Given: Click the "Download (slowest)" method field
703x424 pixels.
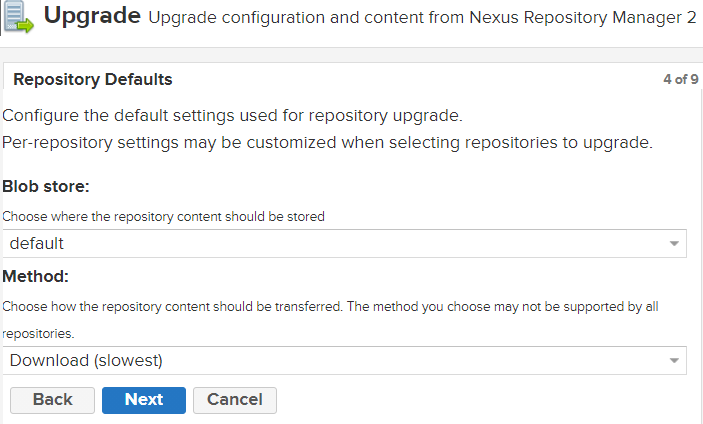Looking at the screenshot, I should (x=330, y=360).
